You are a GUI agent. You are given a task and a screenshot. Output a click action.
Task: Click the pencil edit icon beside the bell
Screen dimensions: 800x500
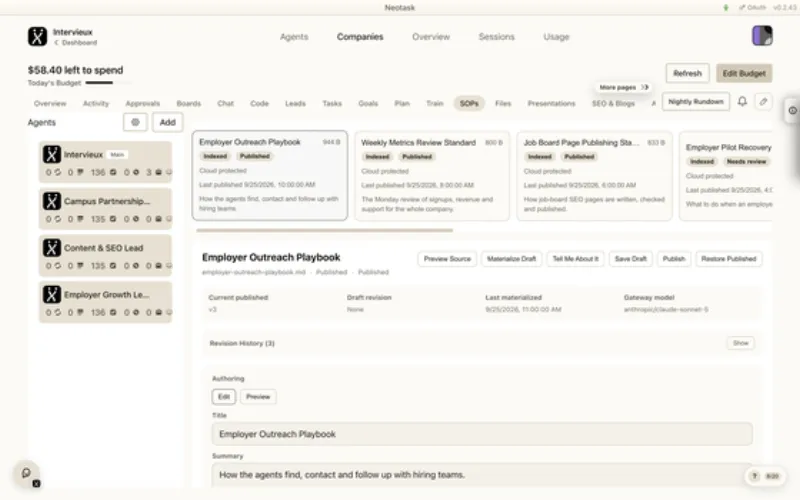pos(763,102)
